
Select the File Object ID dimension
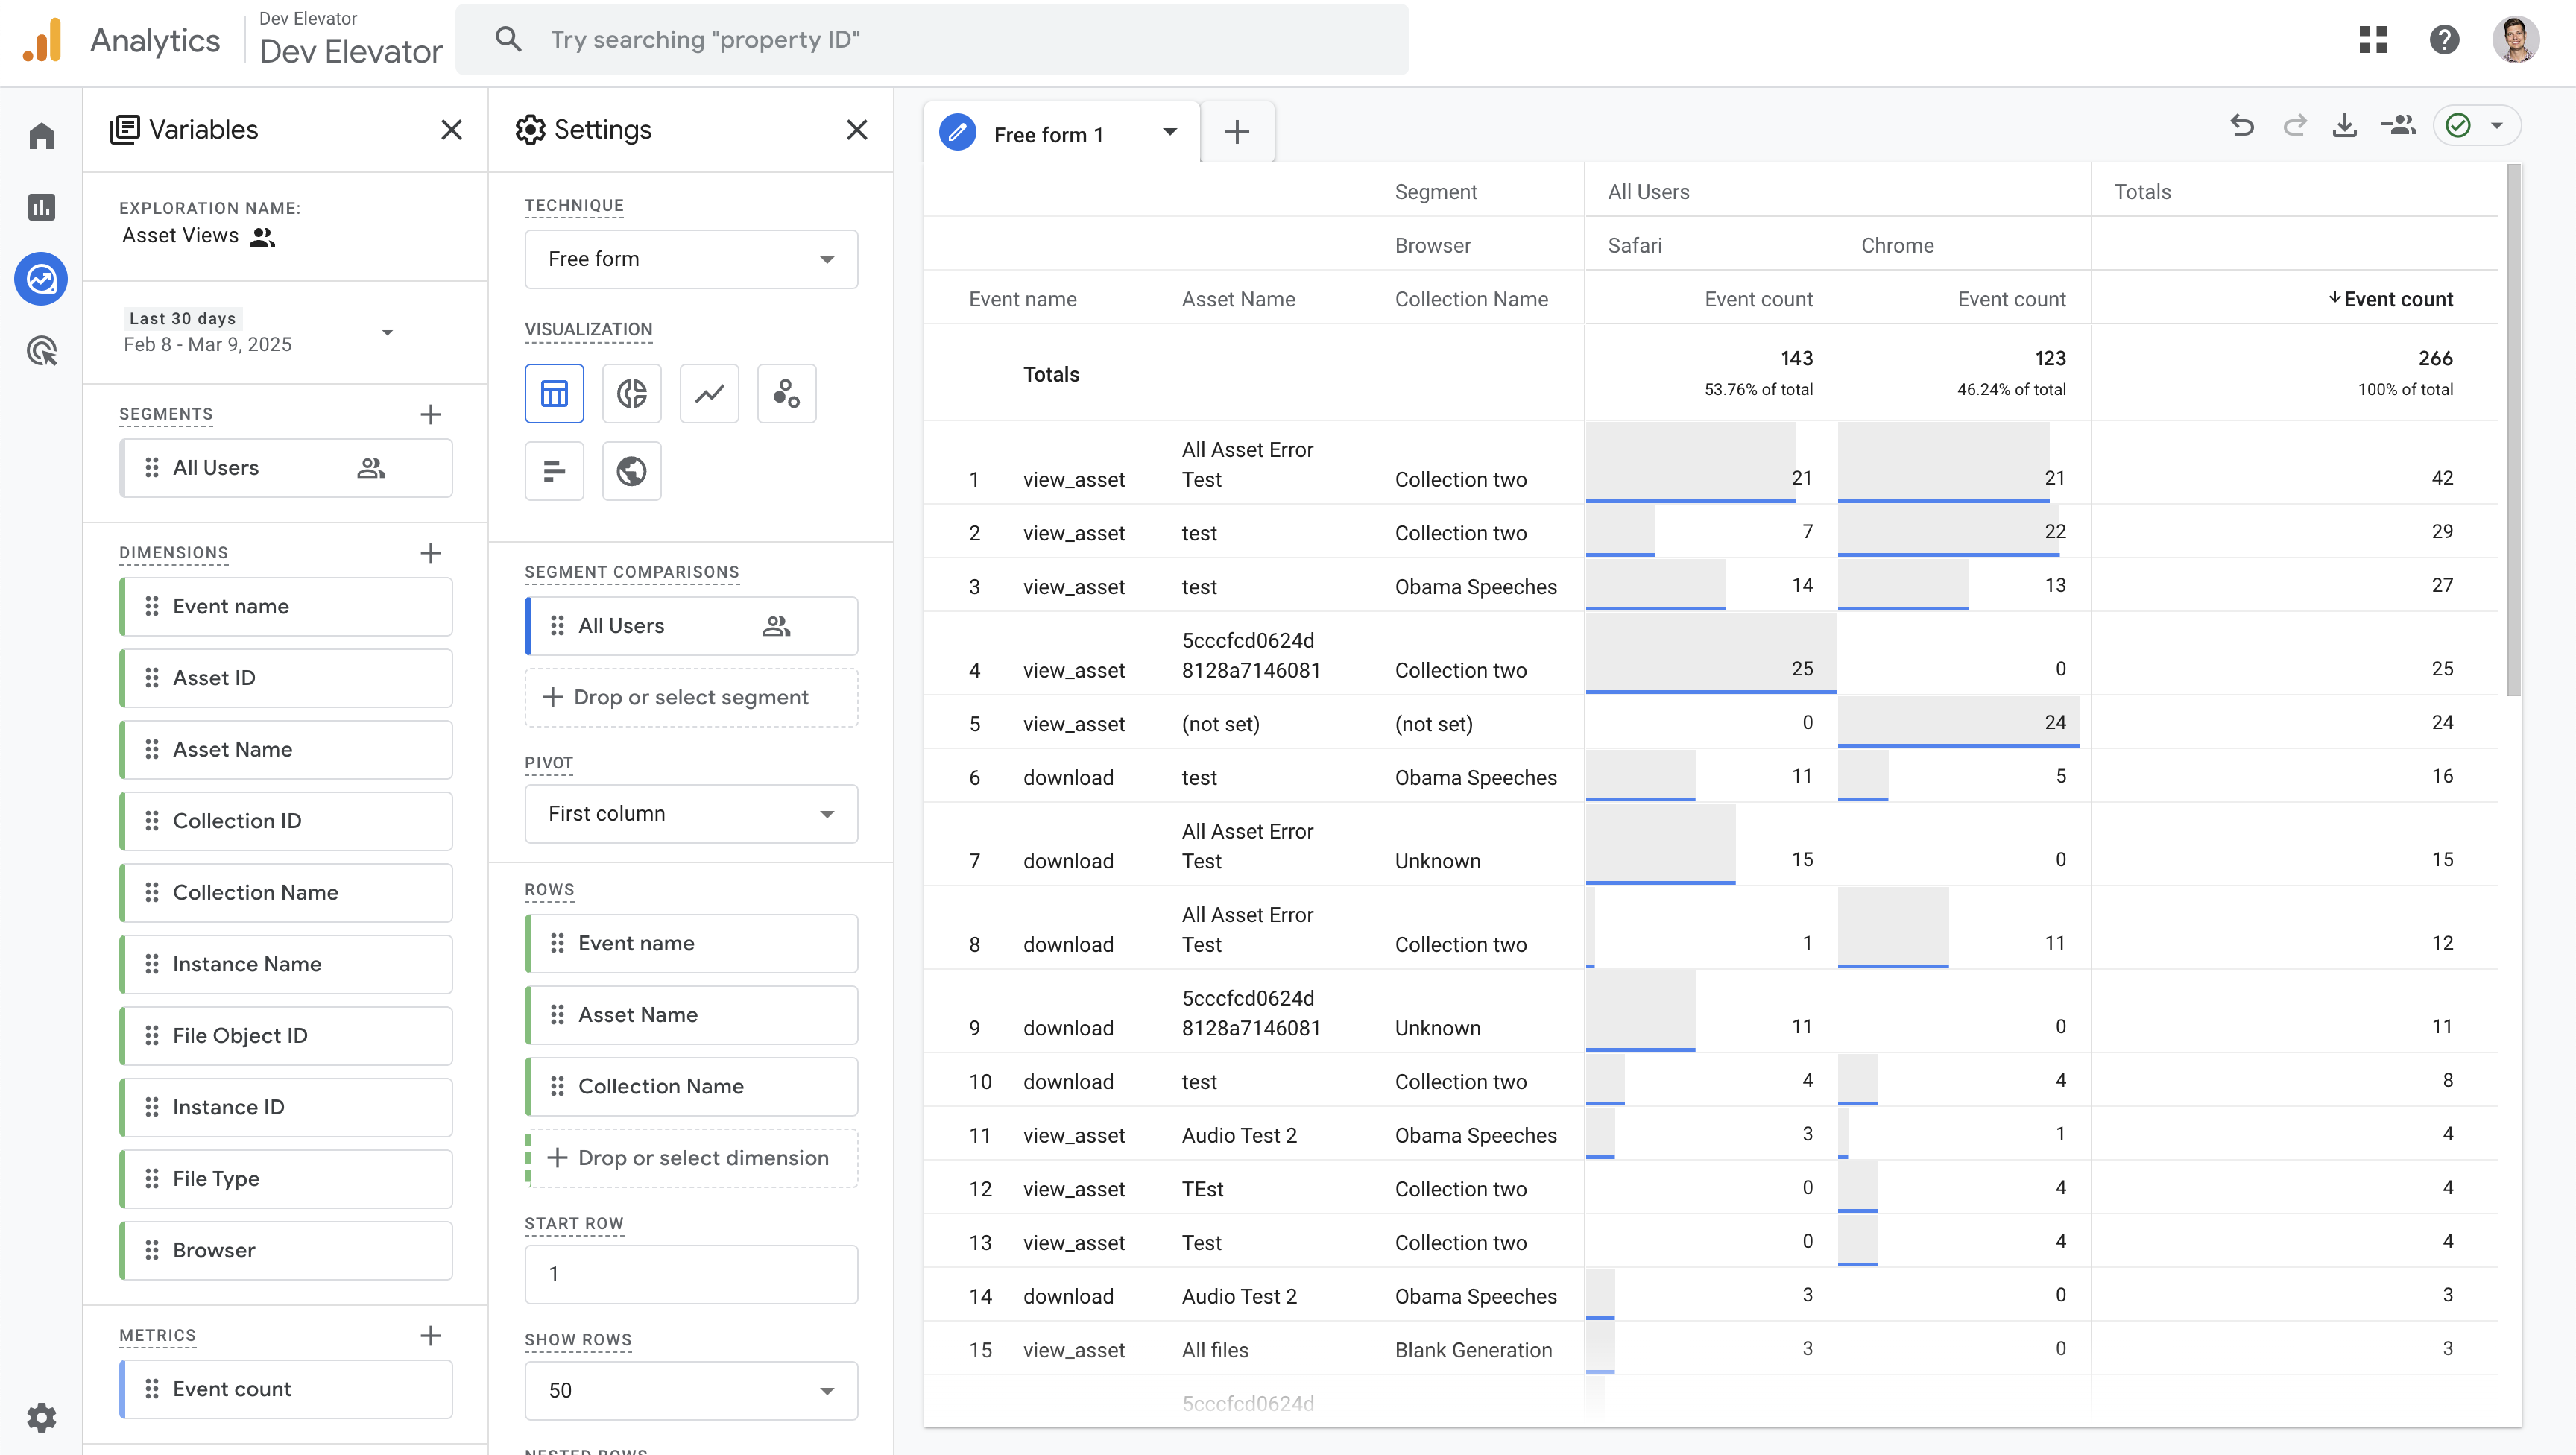click(286, 1036)
